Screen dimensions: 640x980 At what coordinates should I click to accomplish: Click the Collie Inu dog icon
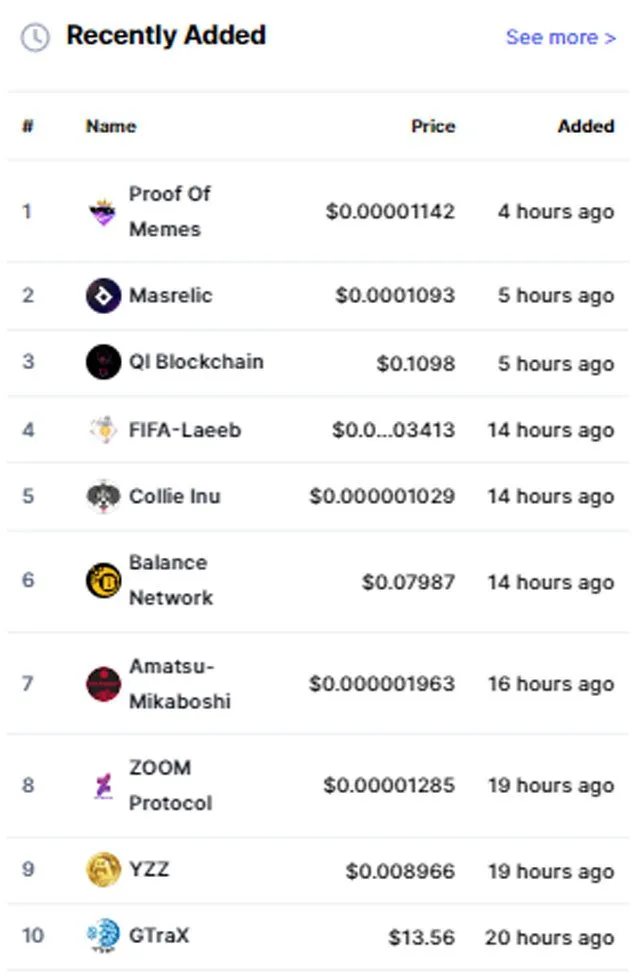(103, 496)
